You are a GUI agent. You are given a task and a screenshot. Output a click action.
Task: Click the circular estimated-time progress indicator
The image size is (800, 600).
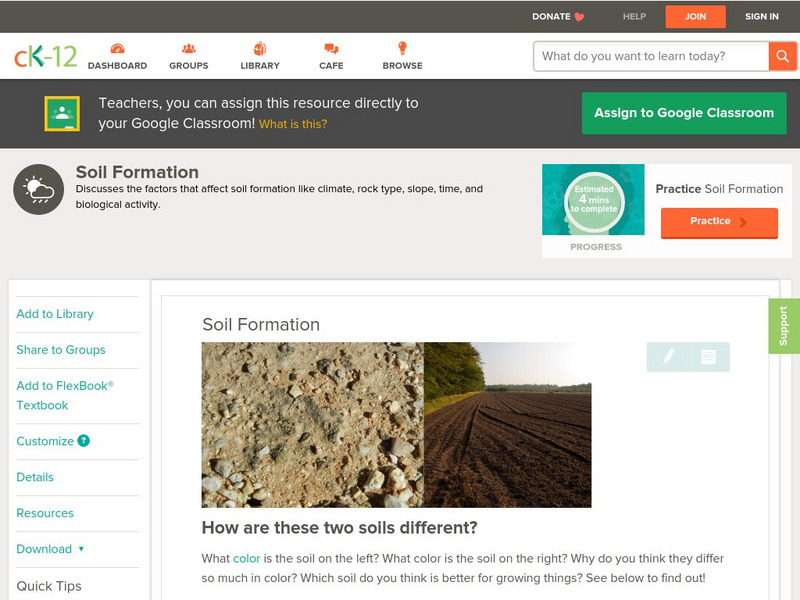point(594,200)
